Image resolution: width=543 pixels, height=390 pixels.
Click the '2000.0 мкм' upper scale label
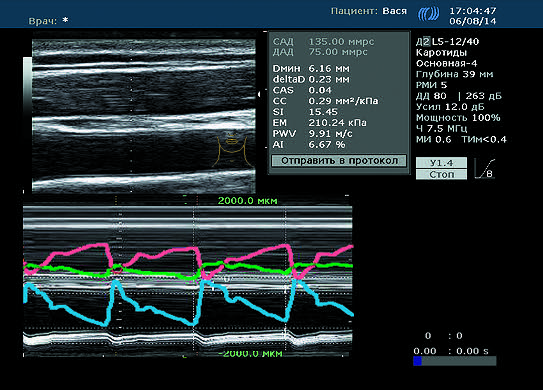[248, 201]
